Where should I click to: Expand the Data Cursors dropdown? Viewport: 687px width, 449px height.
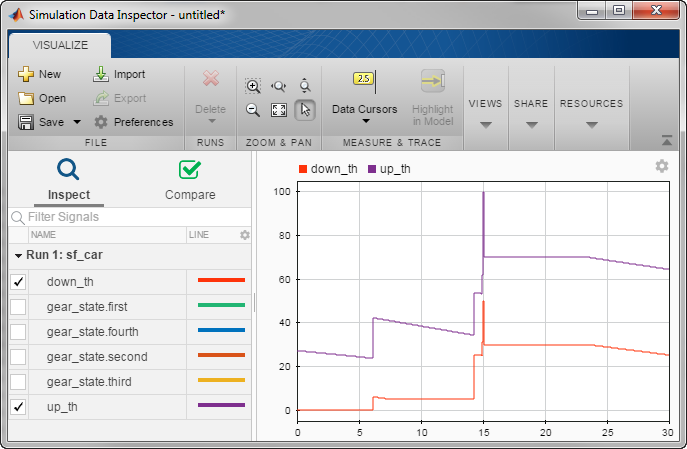click(x=365, y=121)
